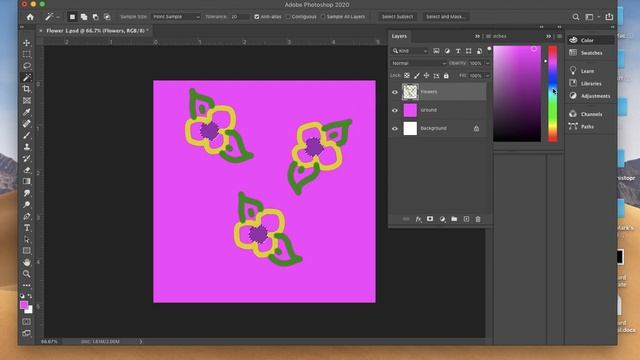
Task: Change the screen mode
Action: click(27, 333)
